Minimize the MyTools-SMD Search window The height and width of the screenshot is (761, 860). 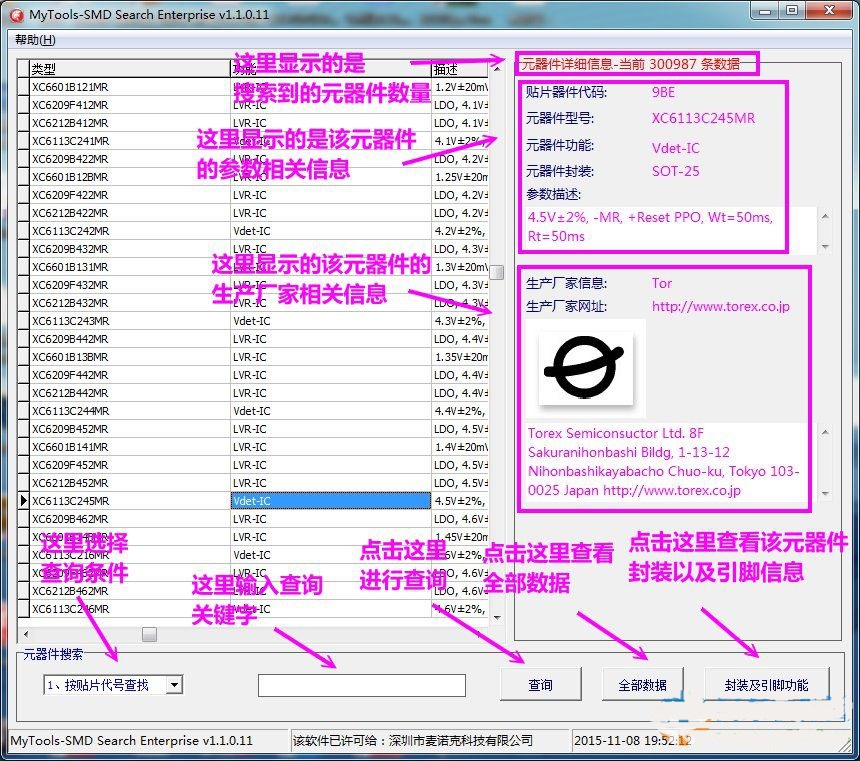[x=765, y=10]
